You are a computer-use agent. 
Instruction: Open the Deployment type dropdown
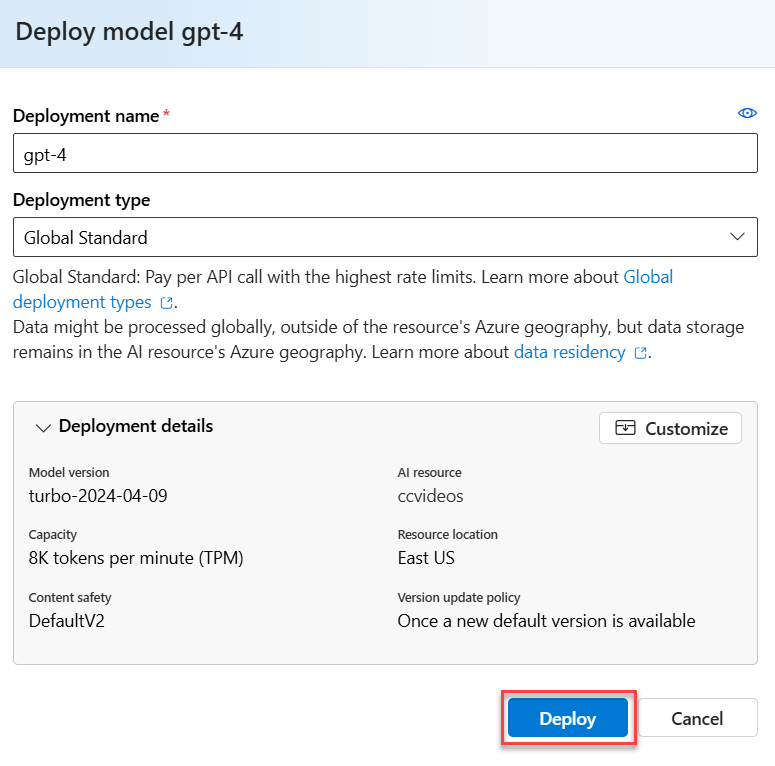(x=385, y=237)
